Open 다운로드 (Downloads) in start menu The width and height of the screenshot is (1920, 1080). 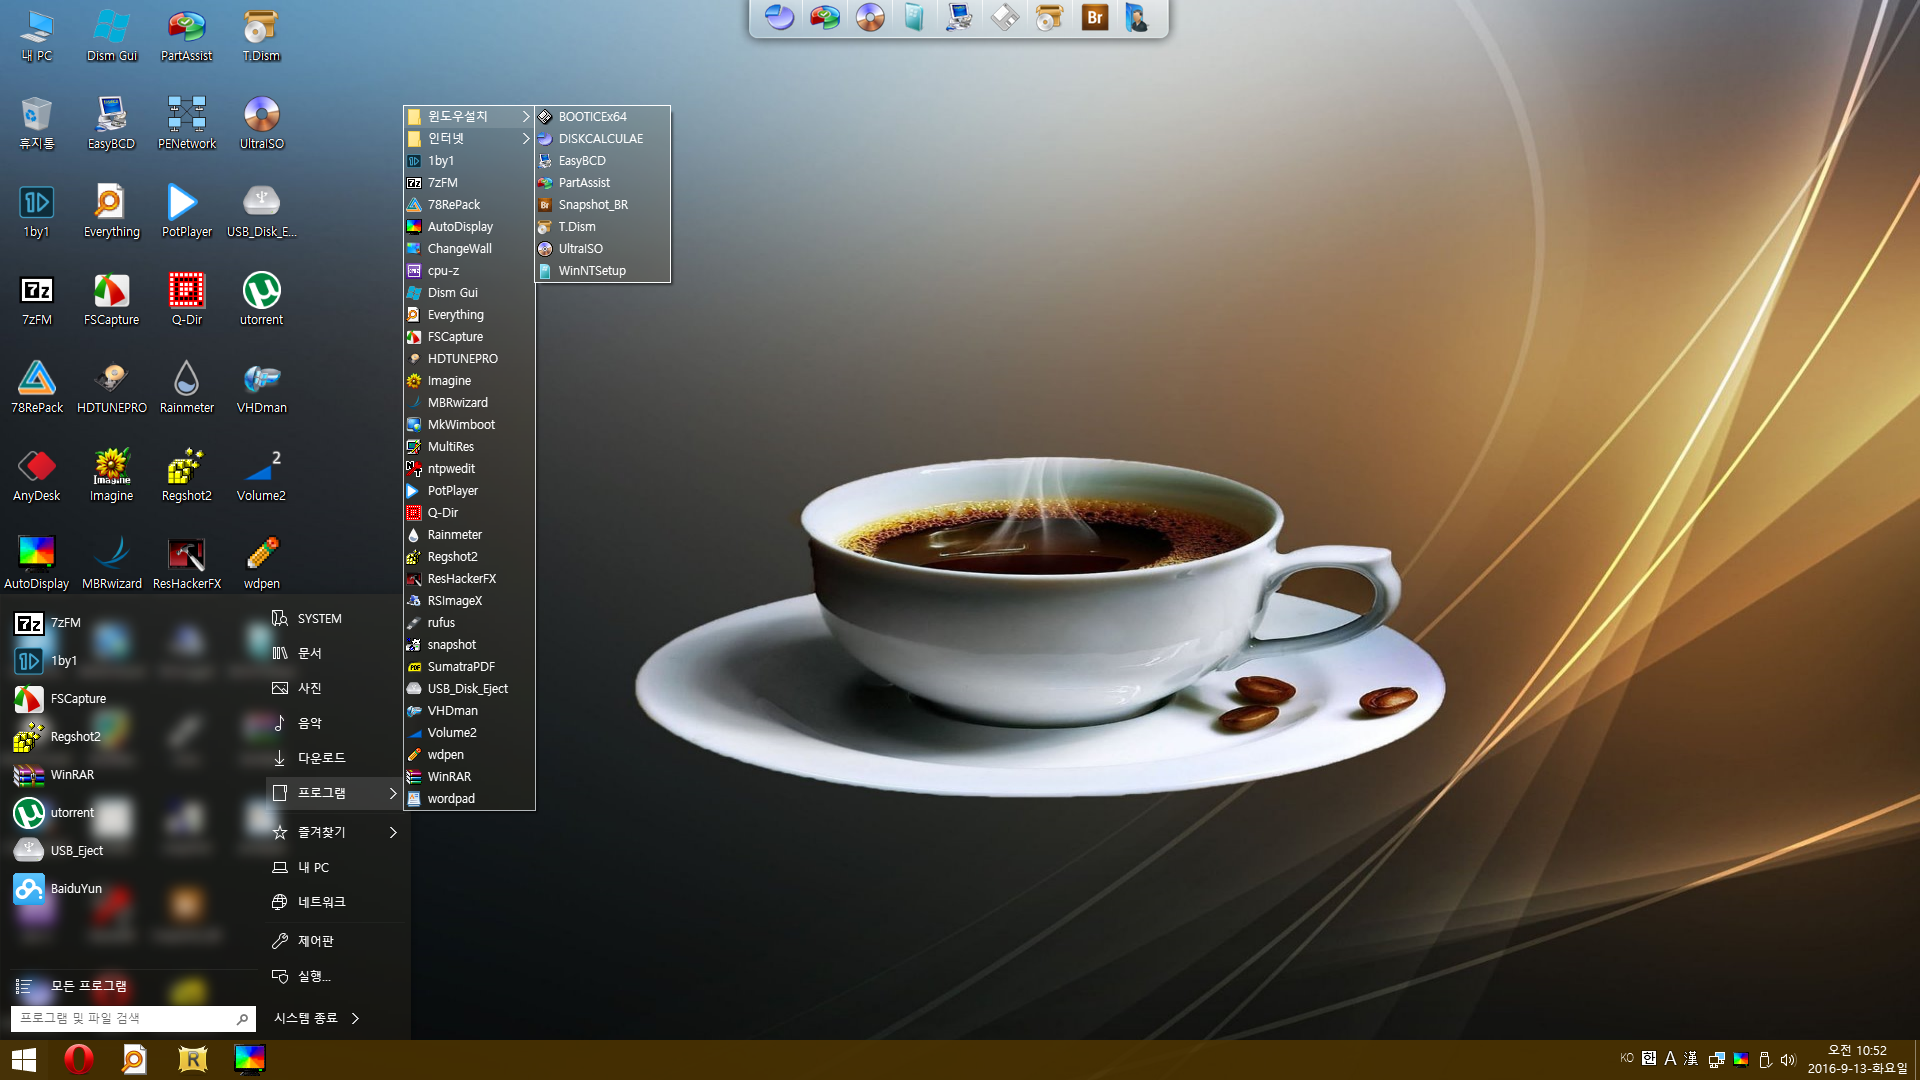point(336,758)
